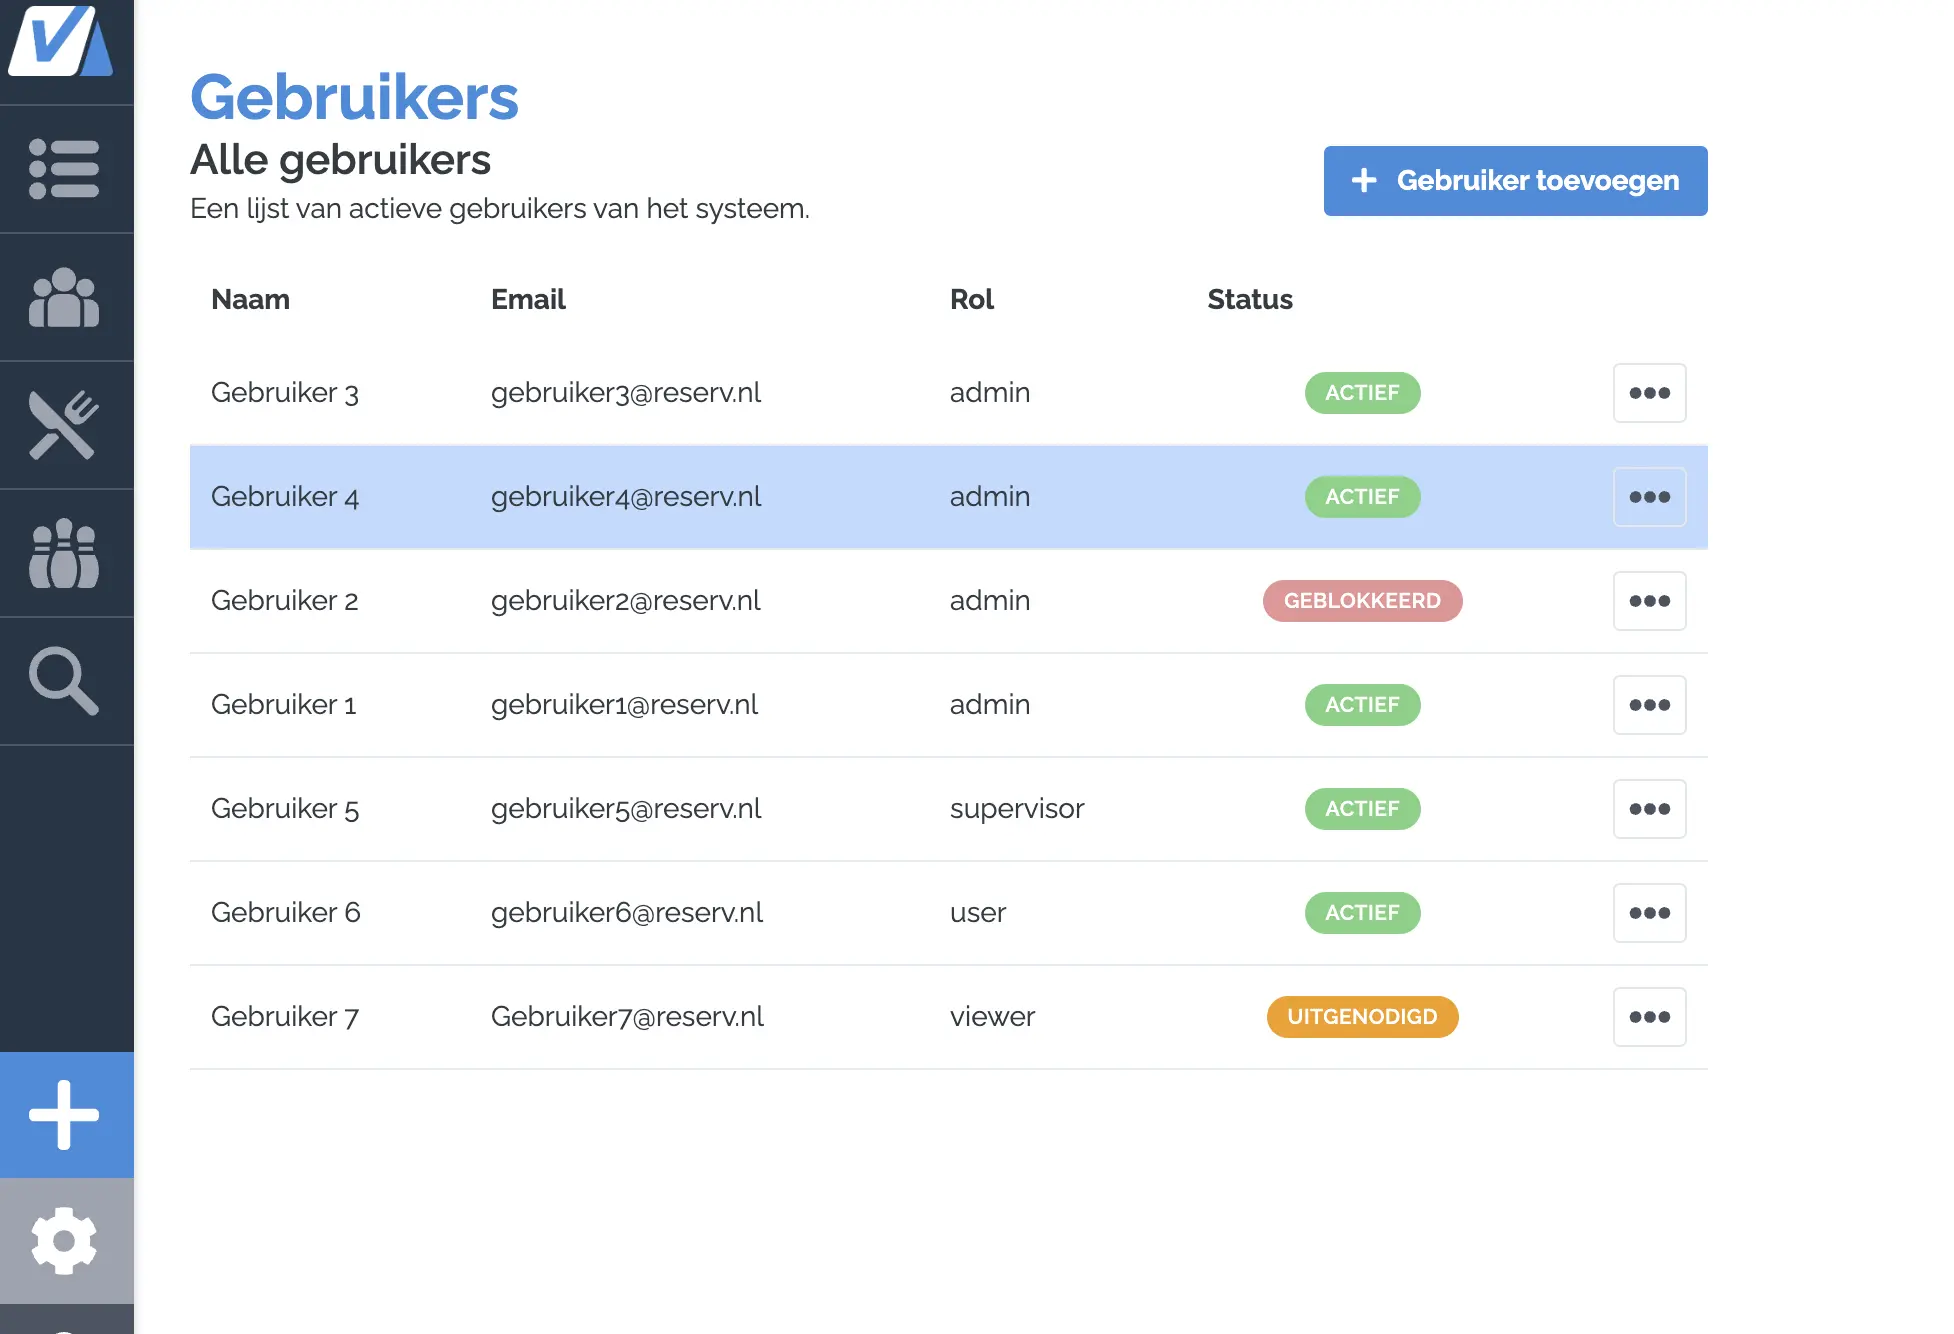1954x1334 pixels.
Task: Click the Naam column header
Action: tap(250, 299)
